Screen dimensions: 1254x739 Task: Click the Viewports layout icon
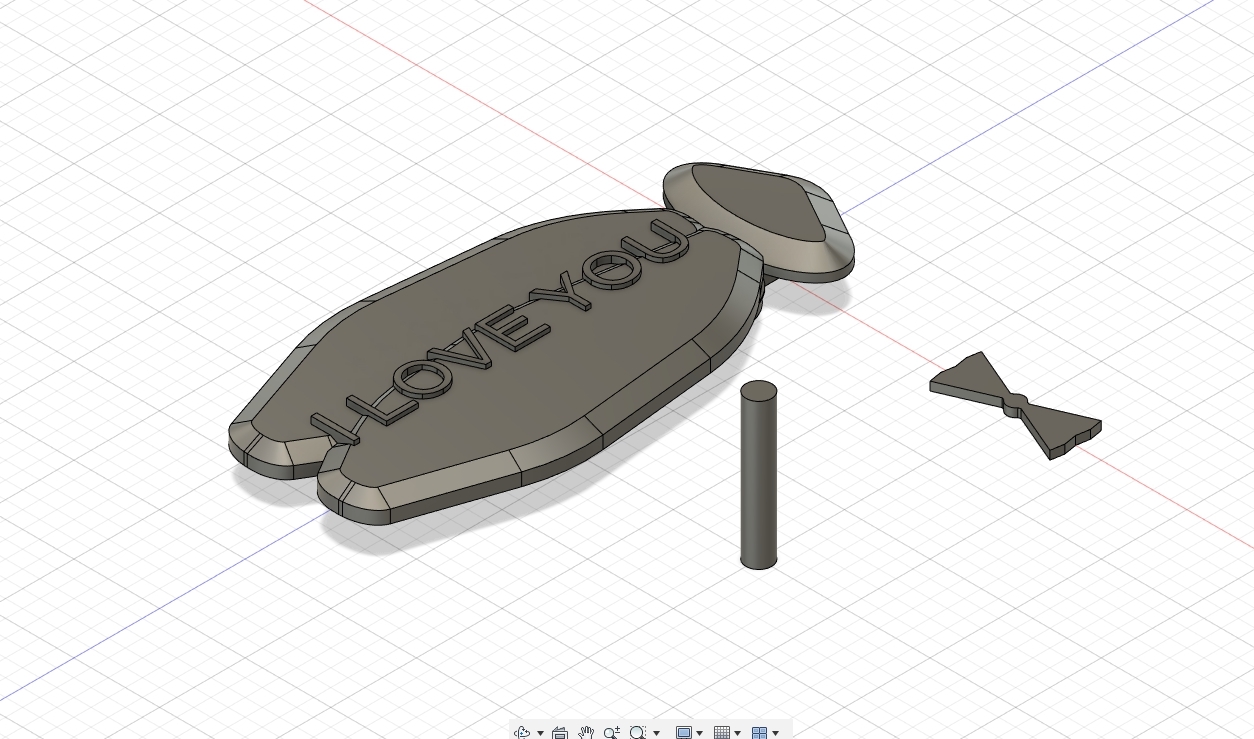tap(759, 733)
